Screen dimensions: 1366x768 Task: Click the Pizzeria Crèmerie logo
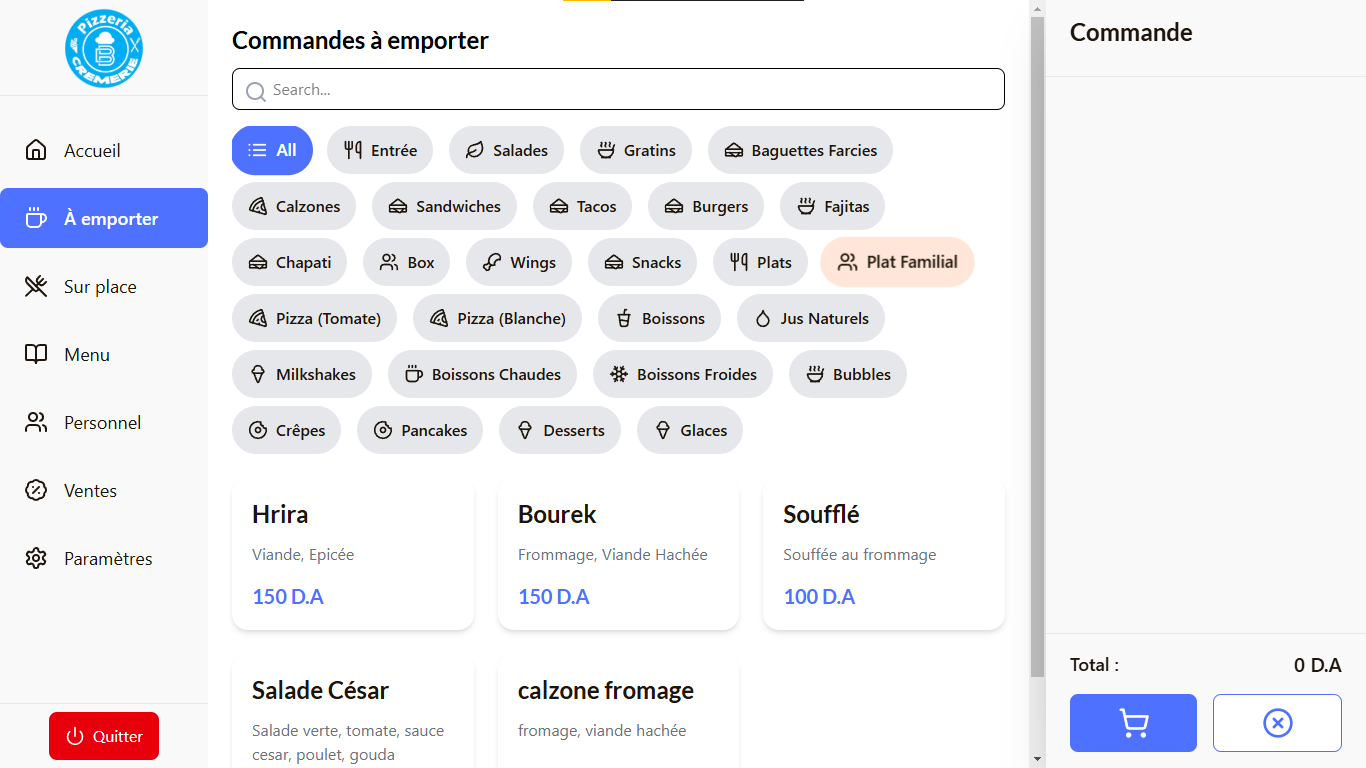[104, 48]
